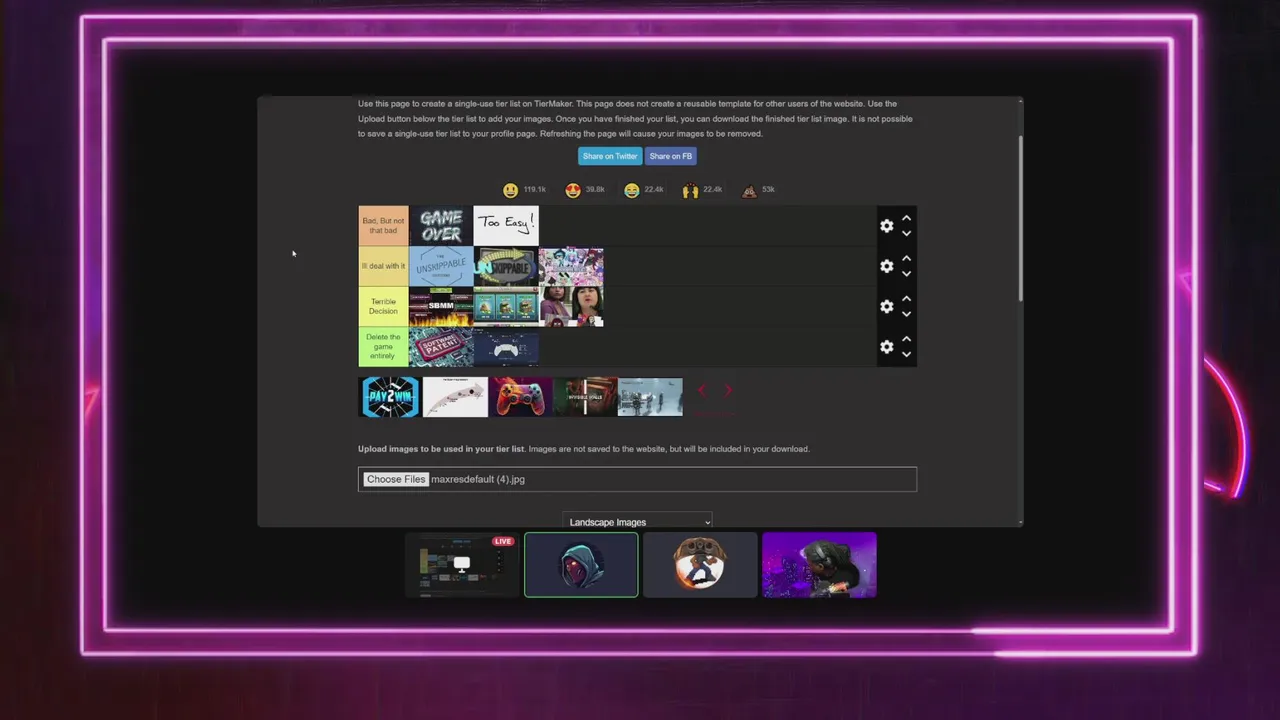
Task: Open settings gear for 'Terrible Decision' tier
Action: pyautogui.click(x=886, y=306)
